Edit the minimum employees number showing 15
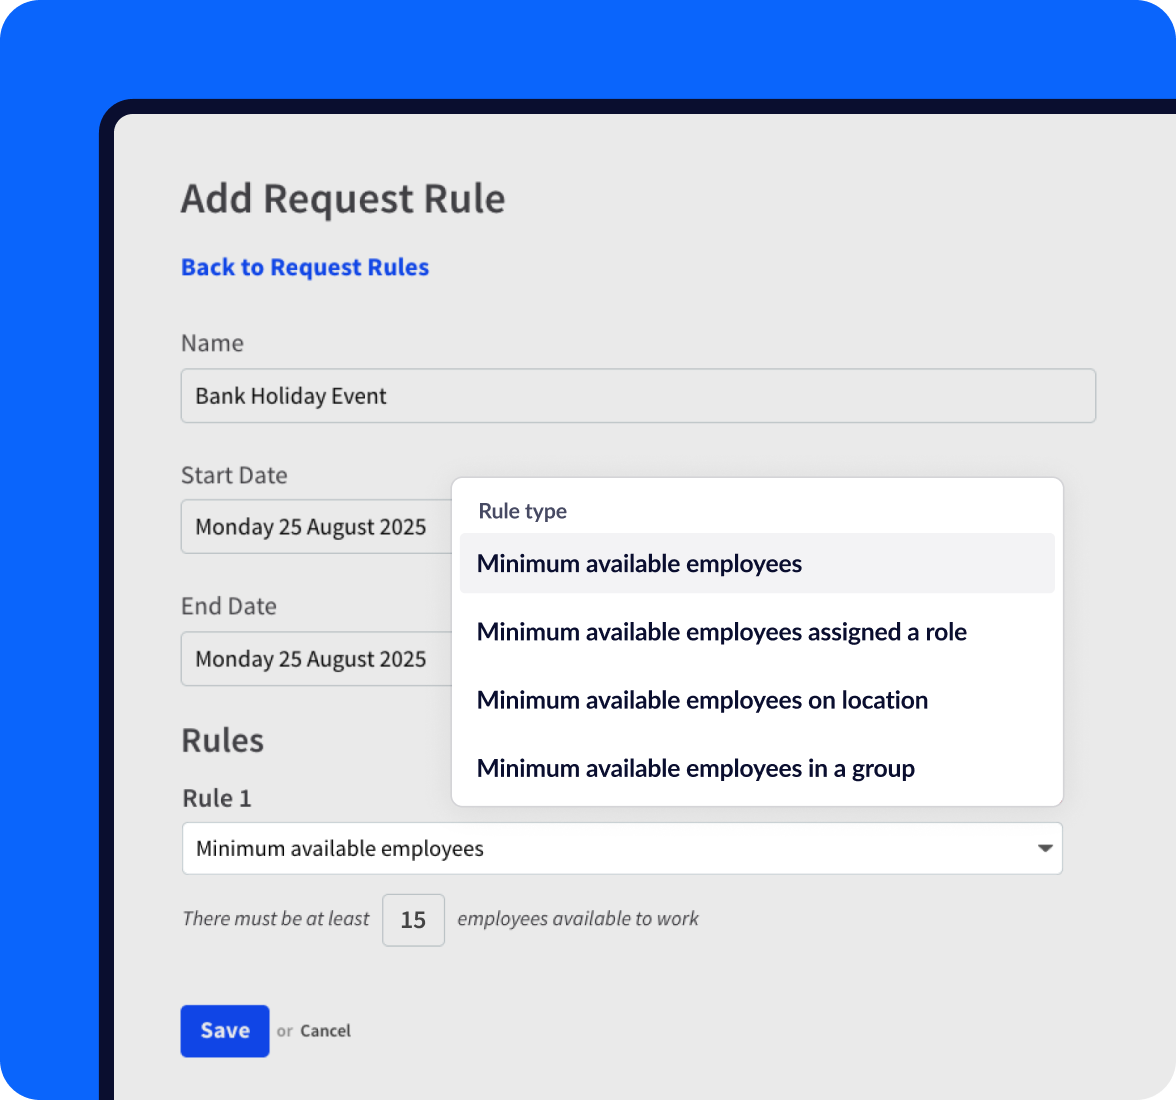The image size is (1176, 1100). point(413,919)
